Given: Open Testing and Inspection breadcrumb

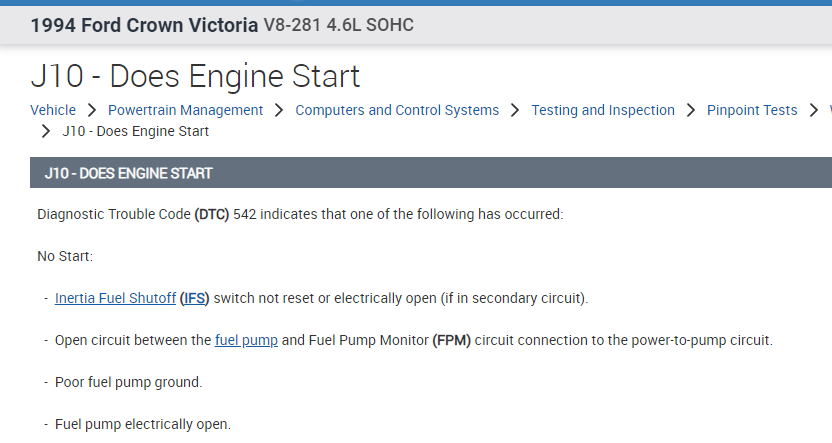Looking at the screenshot, I should pos(603,110).
